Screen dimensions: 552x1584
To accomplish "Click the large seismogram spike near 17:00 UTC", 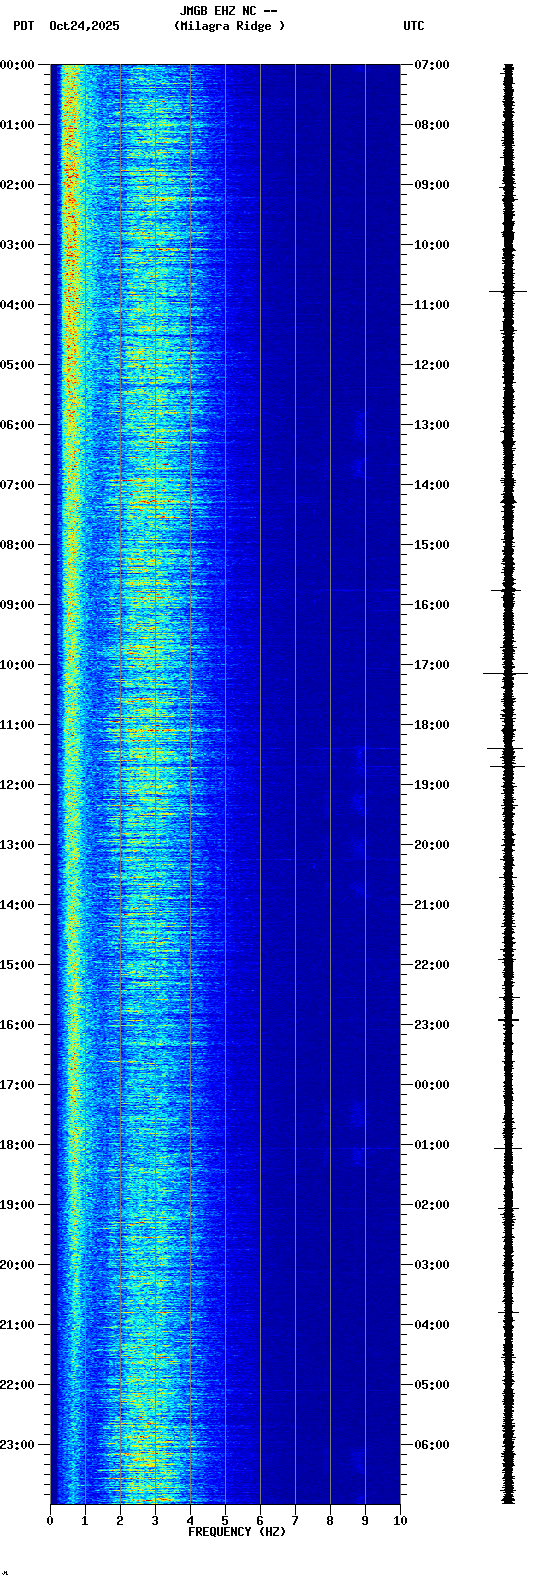I will pos(506,674).
